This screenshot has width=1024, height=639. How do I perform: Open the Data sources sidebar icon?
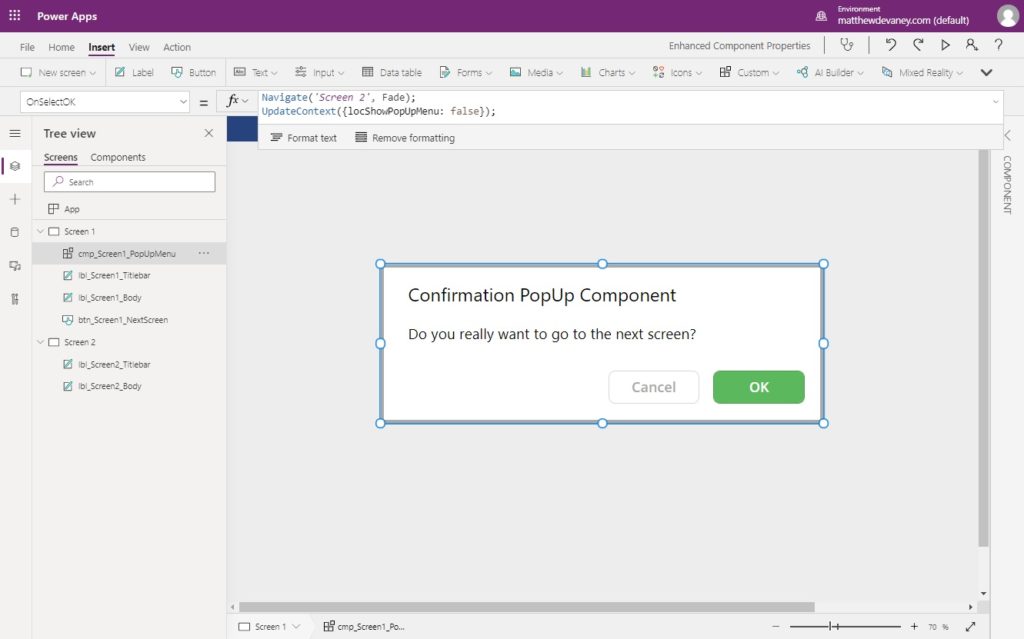15,232
